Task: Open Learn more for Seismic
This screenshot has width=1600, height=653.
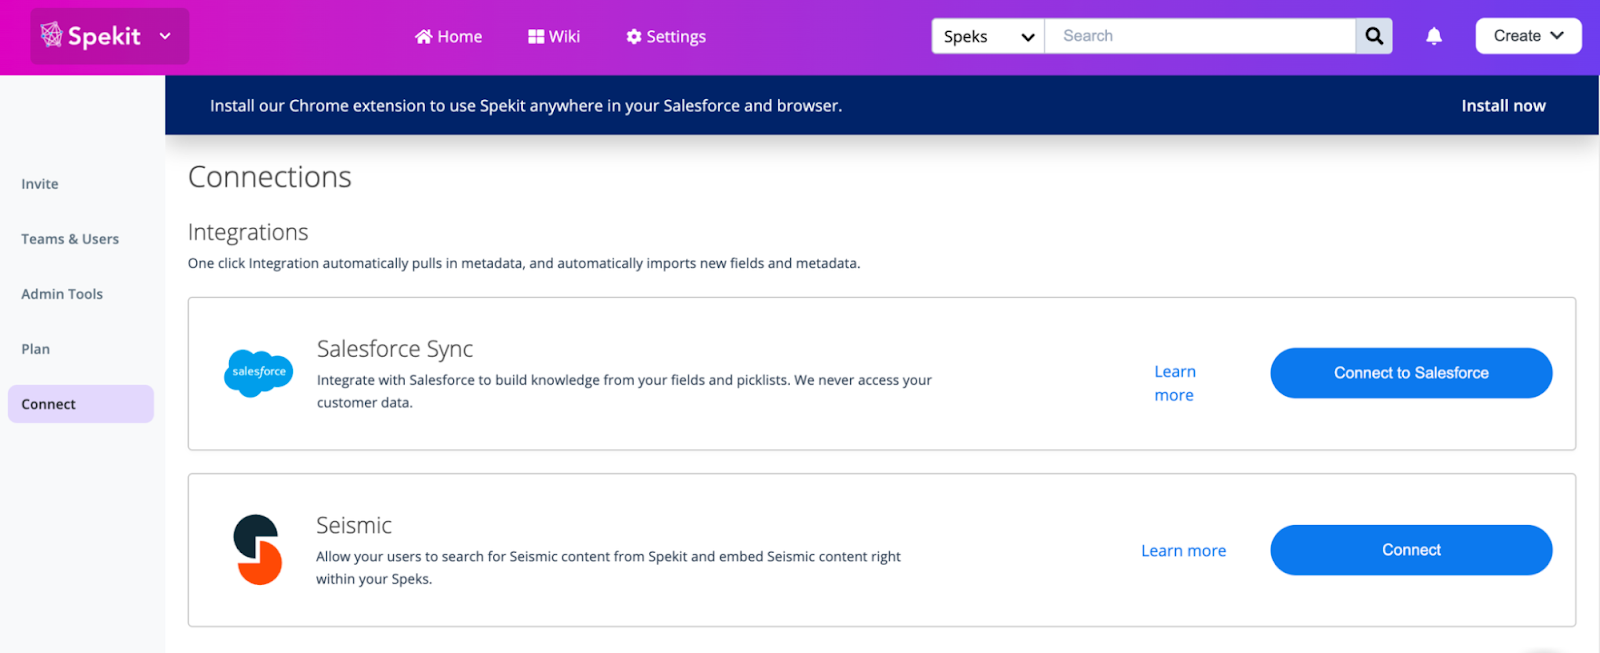Action: tap(1183, 551)
